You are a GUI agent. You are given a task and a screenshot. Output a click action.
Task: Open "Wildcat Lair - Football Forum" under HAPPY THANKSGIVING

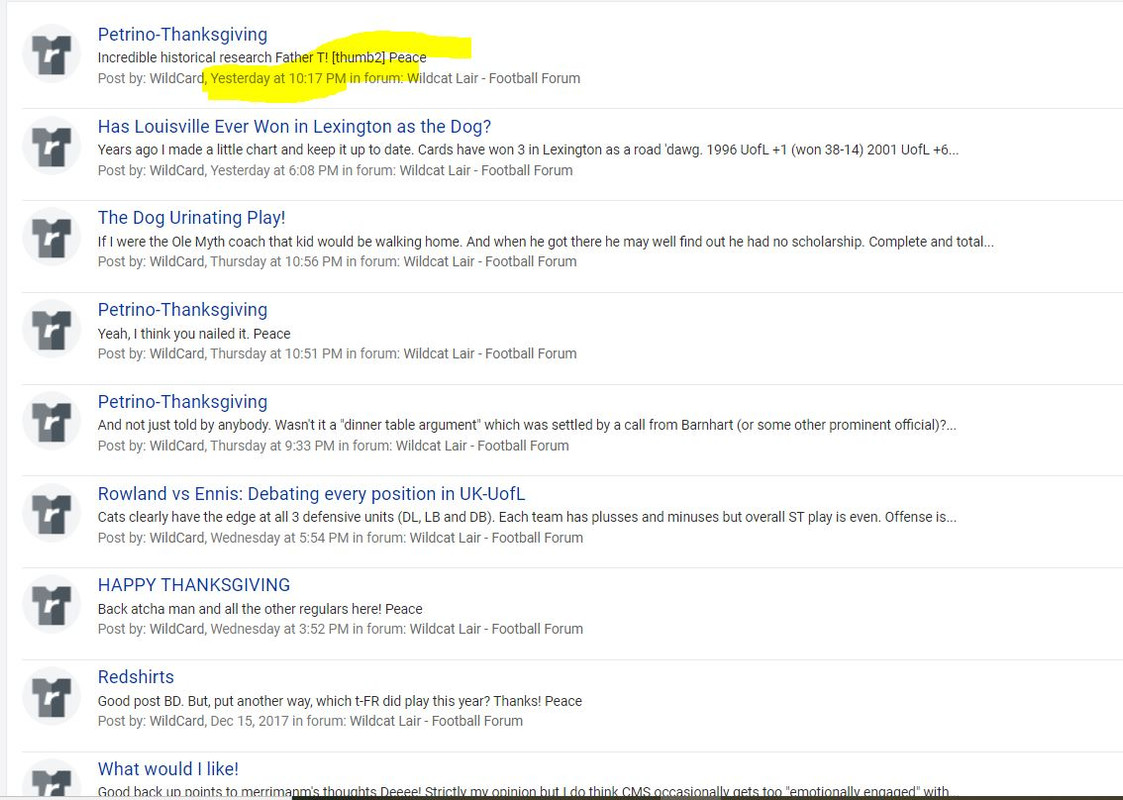click(x=496, y=629)
